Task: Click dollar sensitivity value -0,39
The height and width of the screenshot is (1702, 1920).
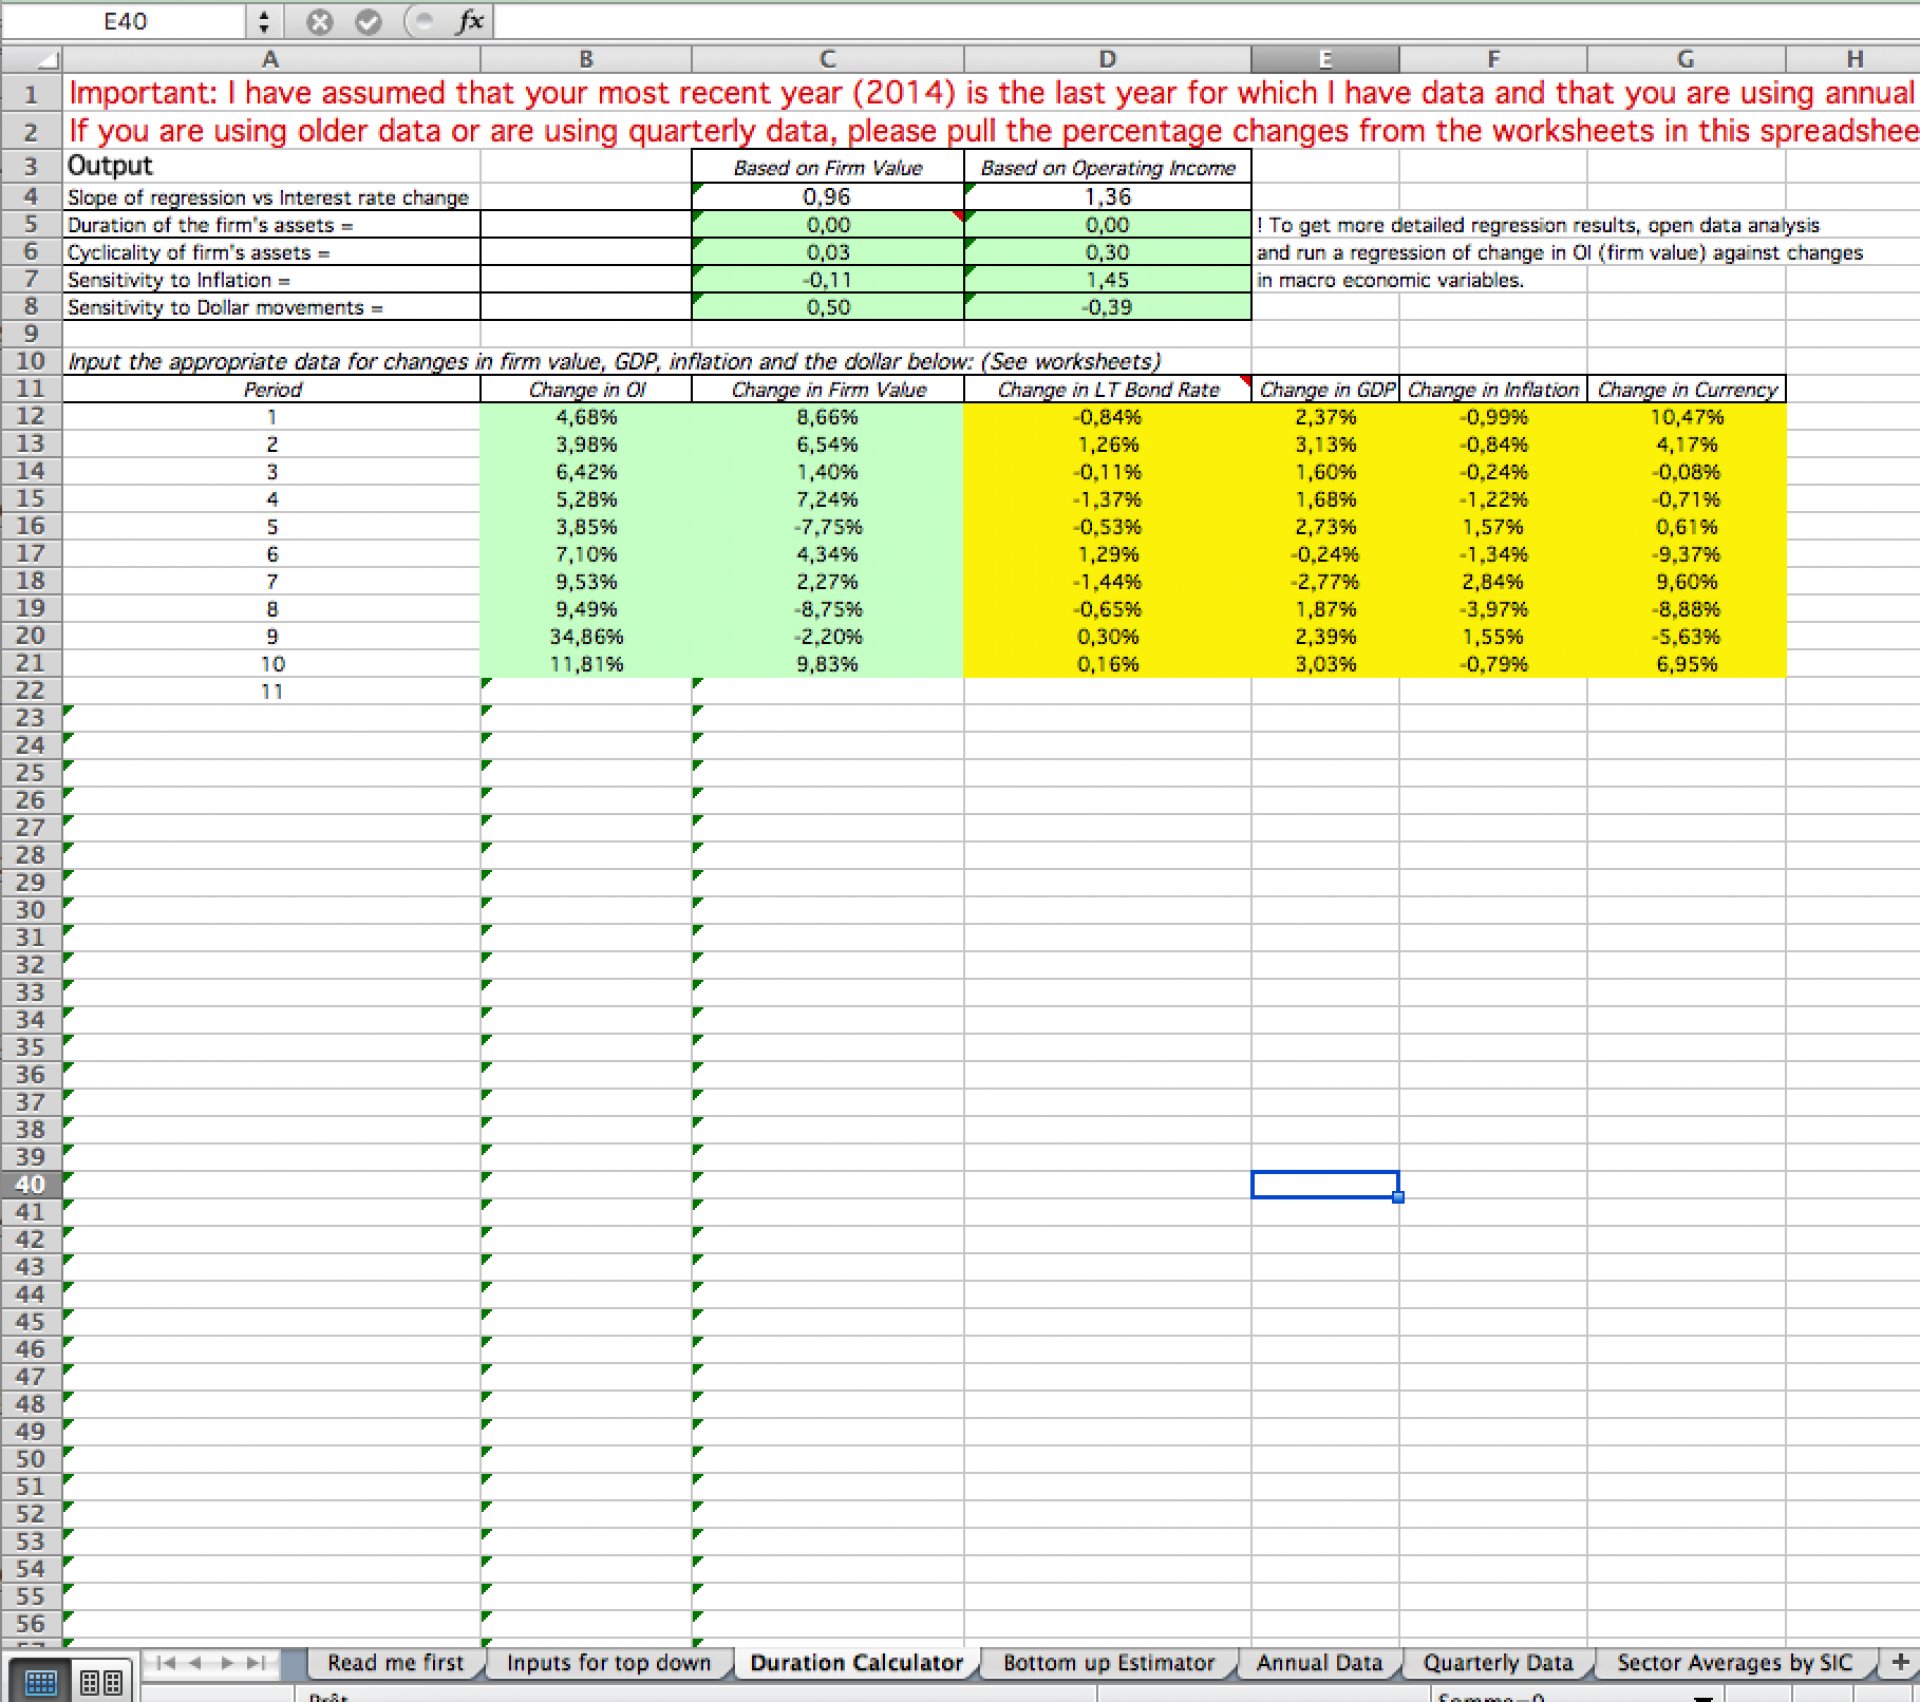Action: click(1108, 307)
